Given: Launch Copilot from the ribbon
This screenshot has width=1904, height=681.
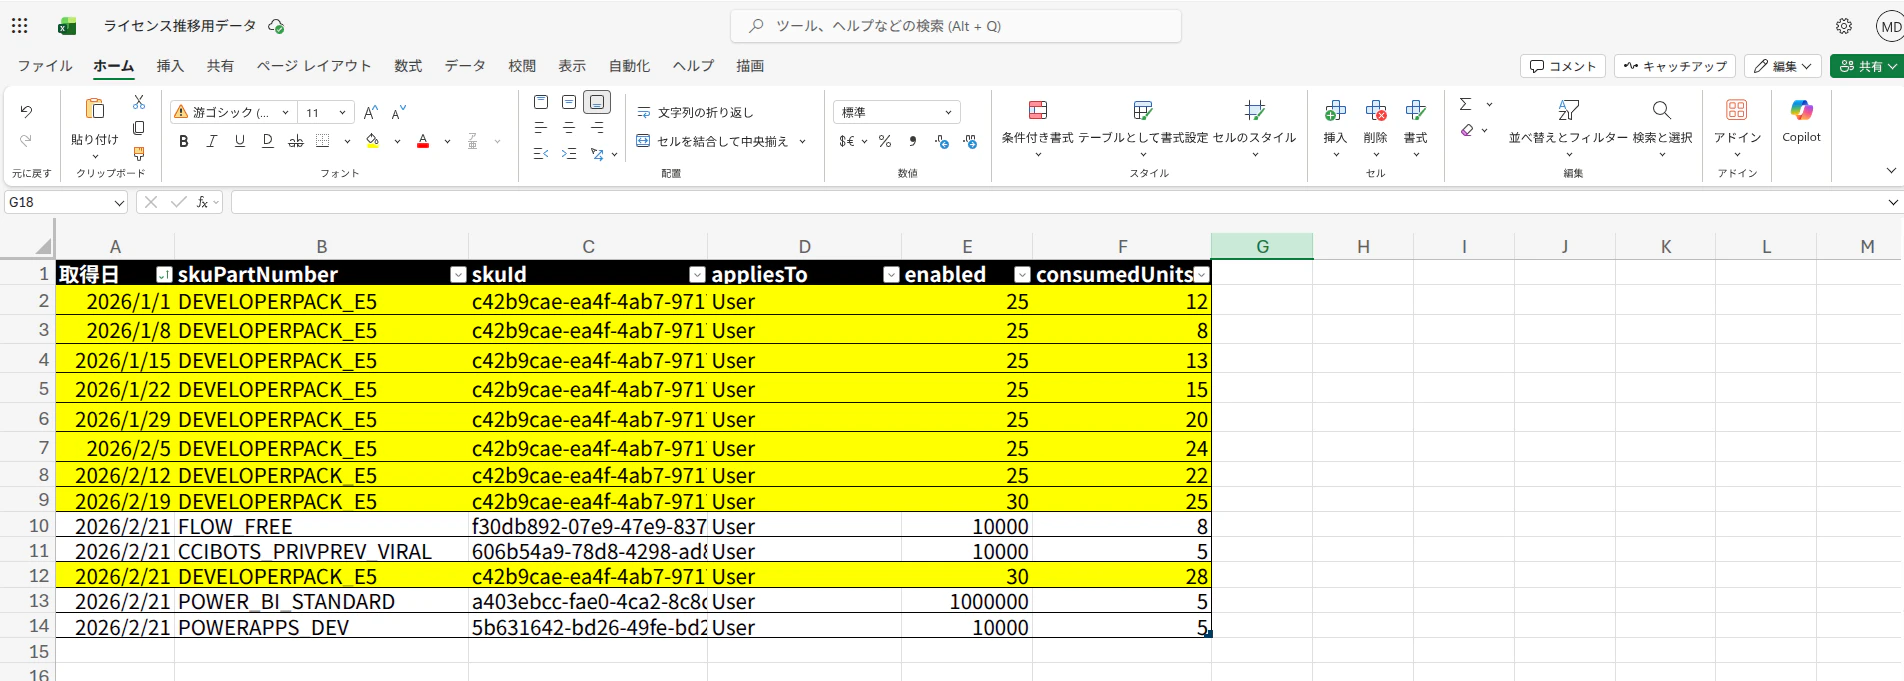Looking at the screenshot, I should point(1801,121).
